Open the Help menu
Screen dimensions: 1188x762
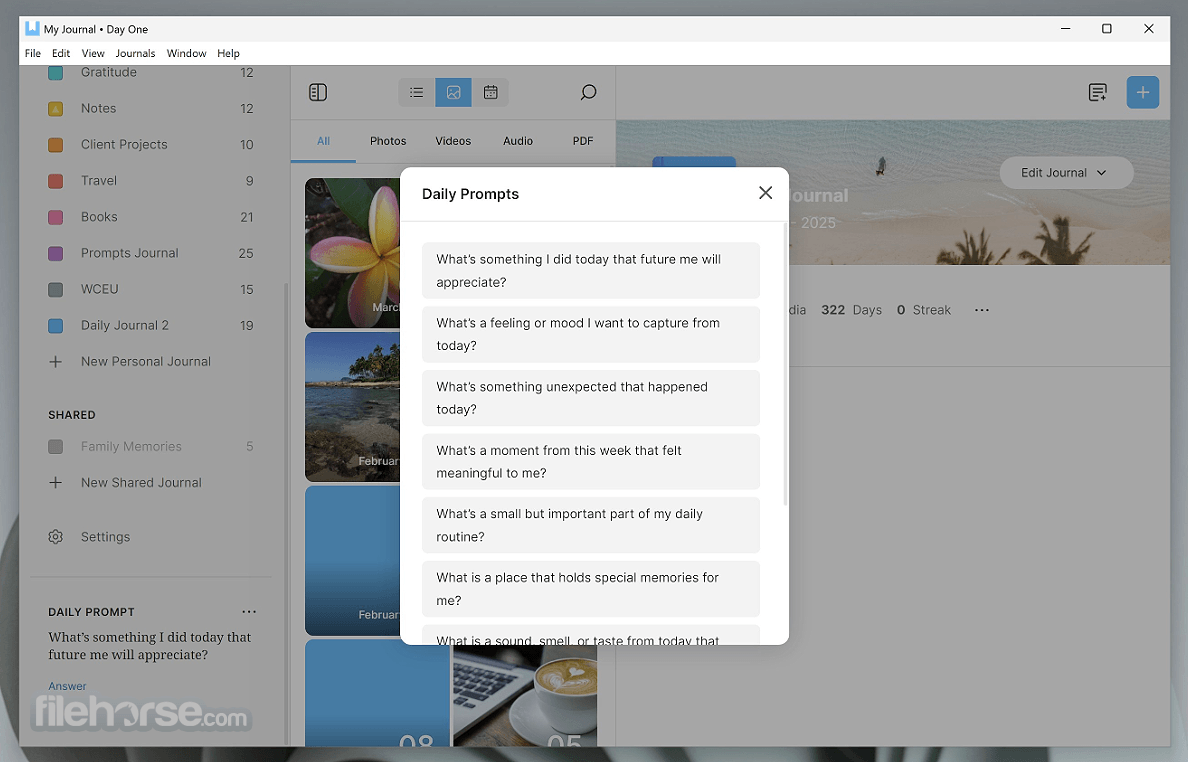[228, 53]
